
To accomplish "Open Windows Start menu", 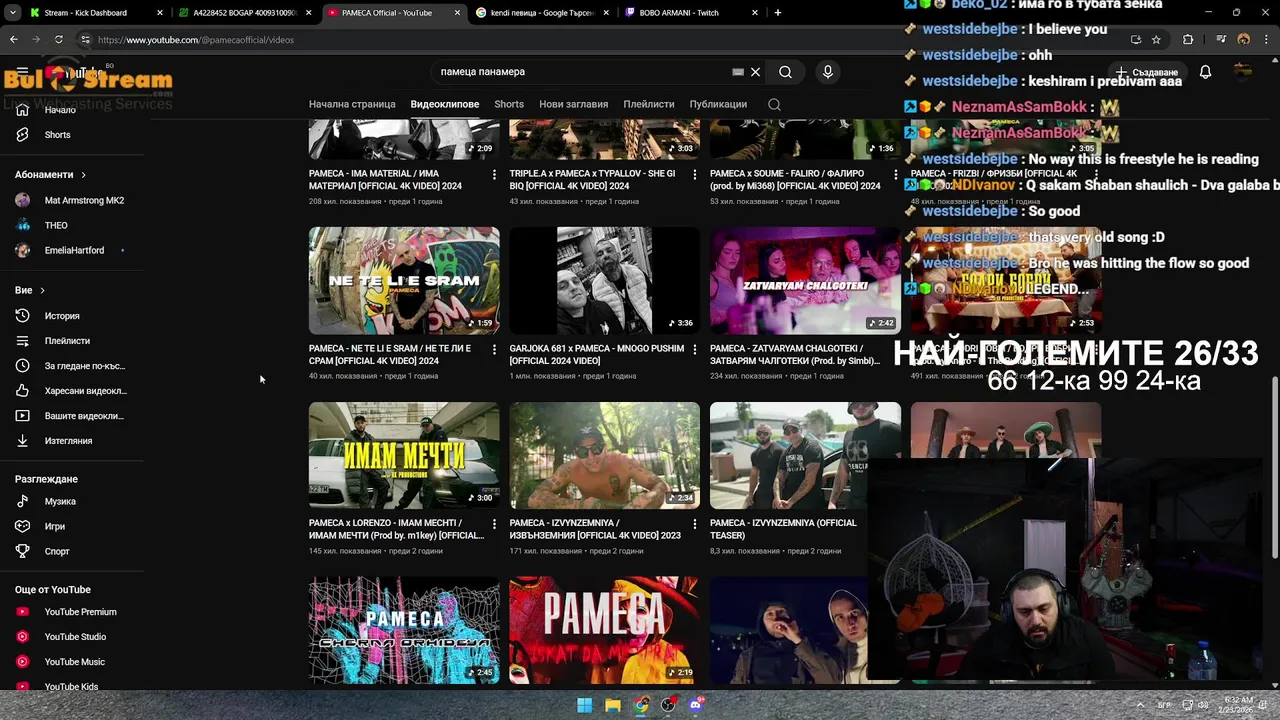I will point(585,705).
